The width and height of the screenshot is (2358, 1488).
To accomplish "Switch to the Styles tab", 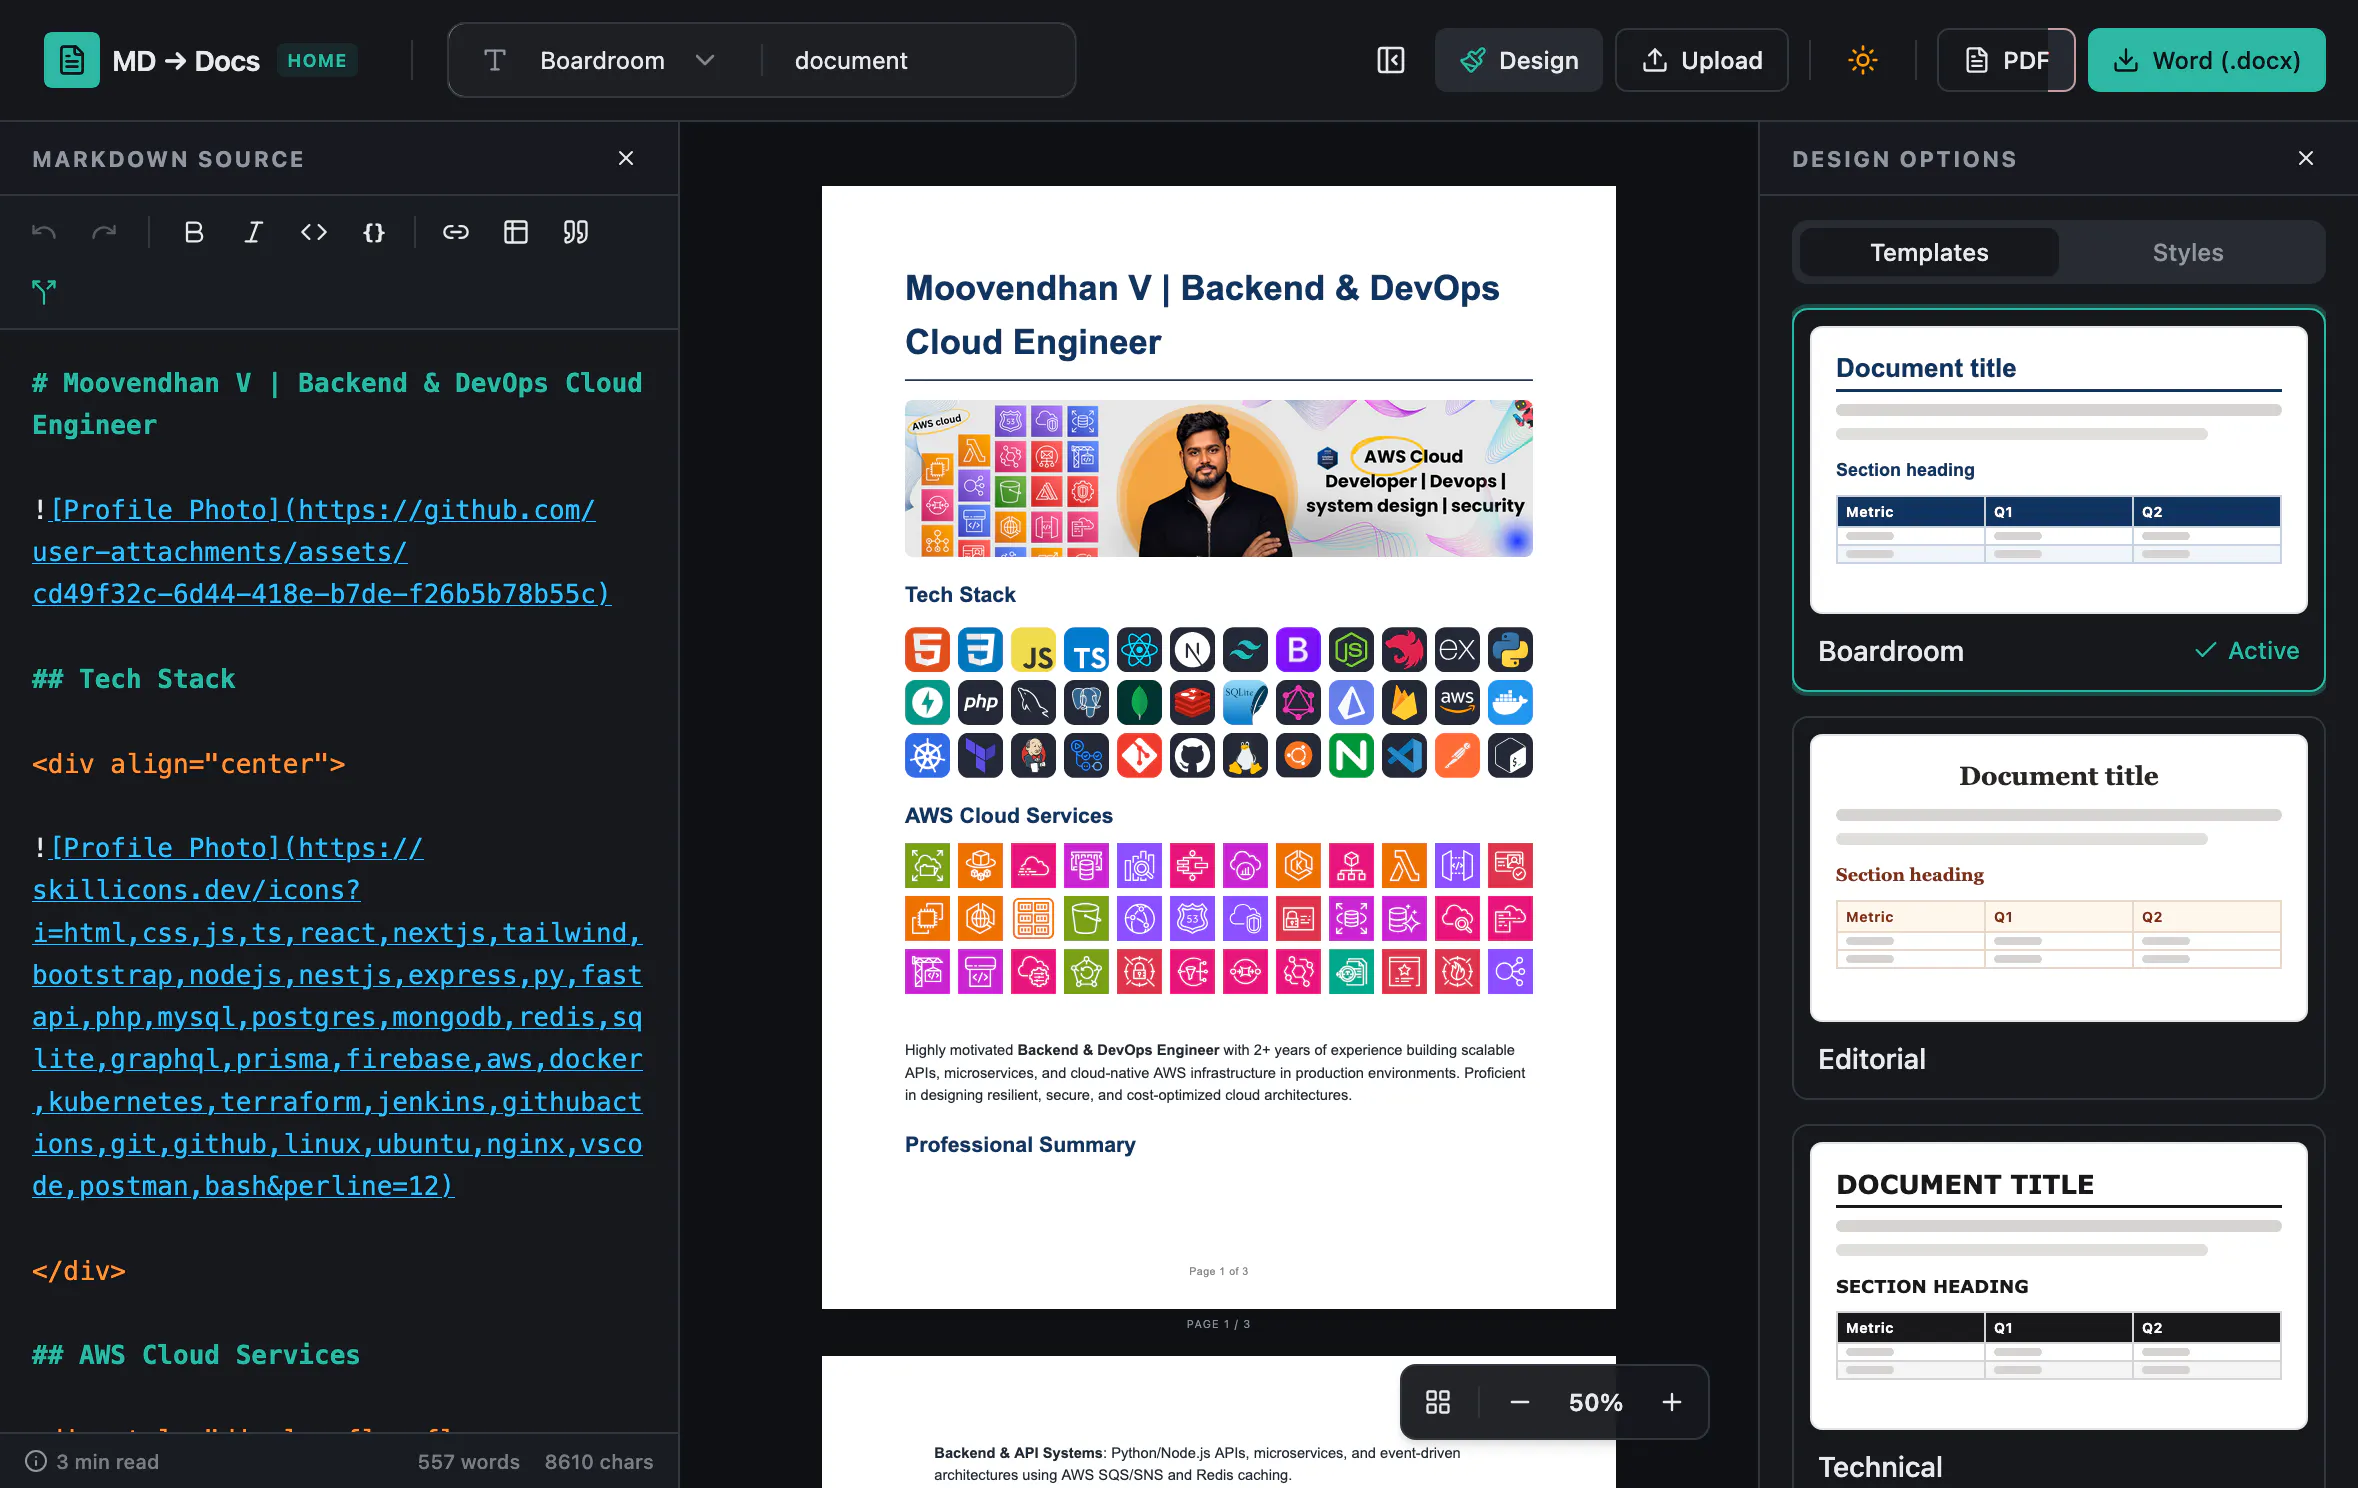I will [x=2188, y=252].
